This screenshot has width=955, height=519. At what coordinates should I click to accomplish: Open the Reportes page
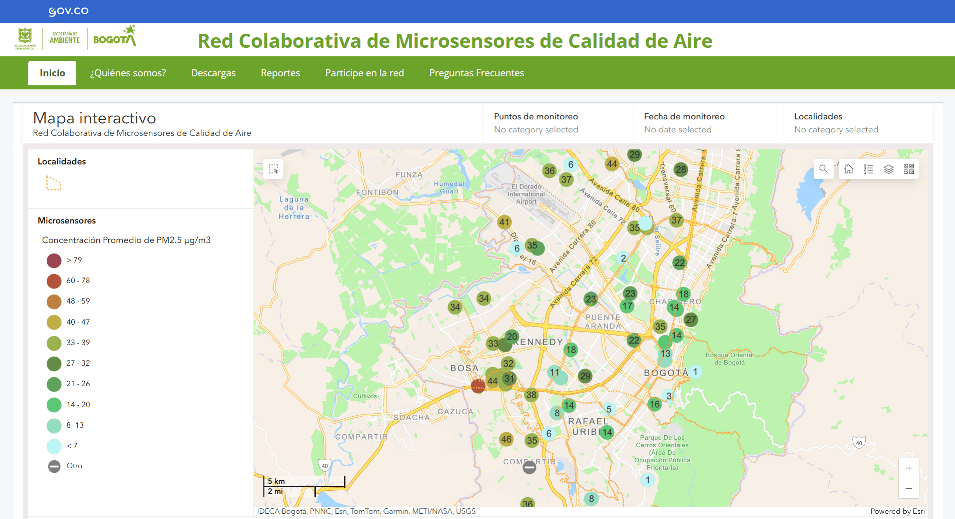[x=280, y=73]
